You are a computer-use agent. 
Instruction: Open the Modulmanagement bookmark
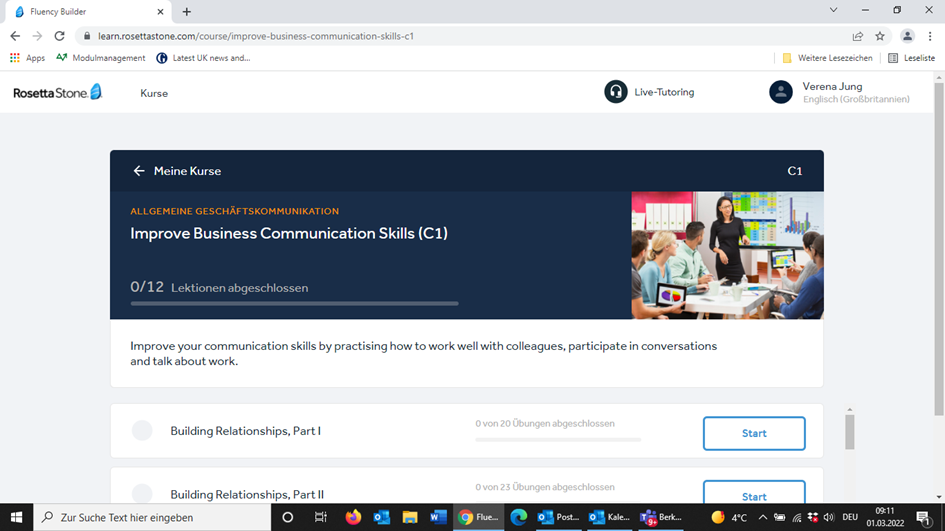tap(101, 58)
